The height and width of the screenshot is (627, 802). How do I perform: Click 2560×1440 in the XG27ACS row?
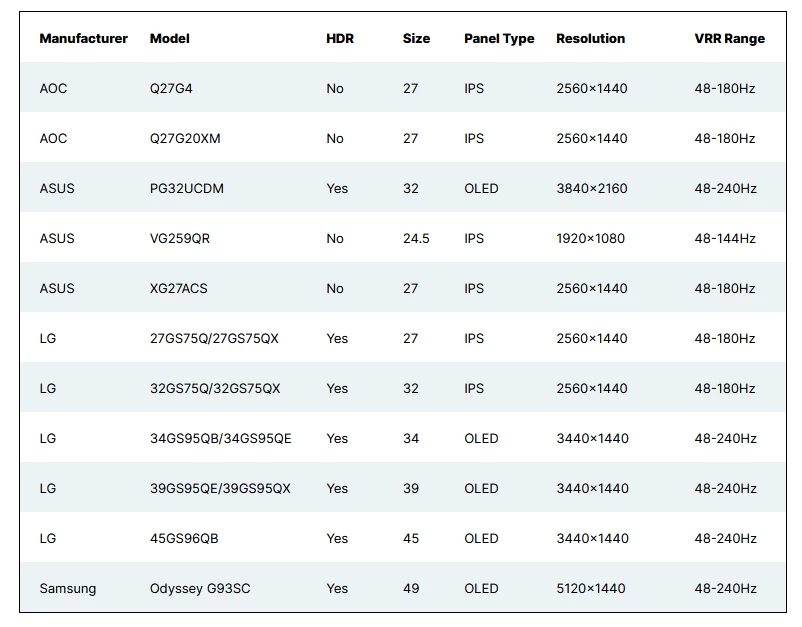point(592,288)
